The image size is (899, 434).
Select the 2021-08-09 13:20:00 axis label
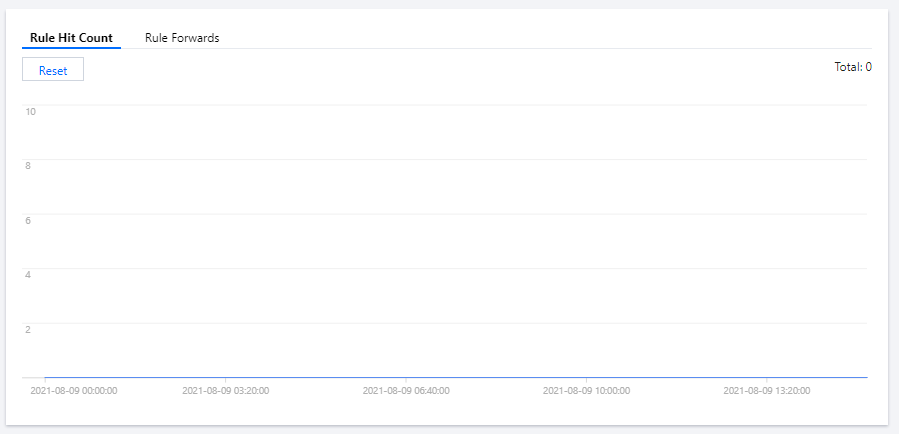766,391
